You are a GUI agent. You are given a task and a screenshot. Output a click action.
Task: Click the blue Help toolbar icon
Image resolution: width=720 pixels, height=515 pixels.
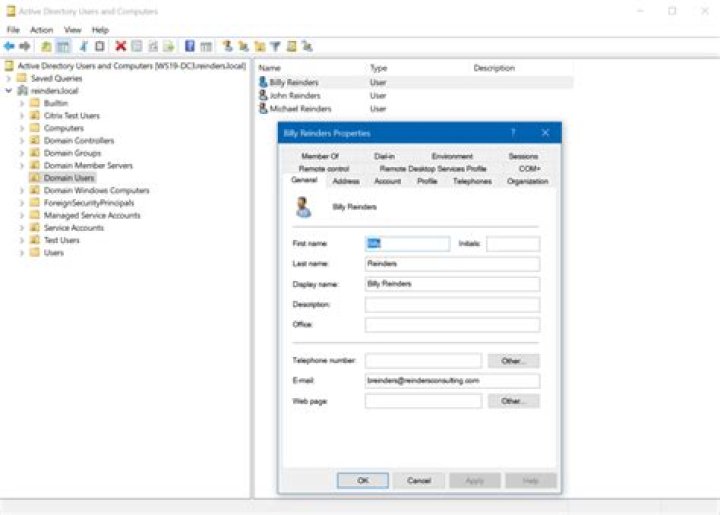(190, 46)
